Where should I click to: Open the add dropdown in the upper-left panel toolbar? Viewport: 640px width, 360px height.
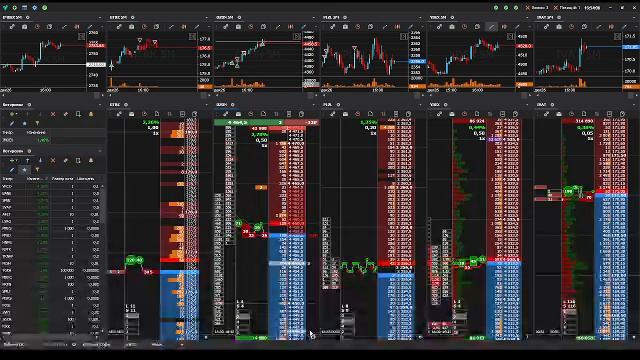tap(13, 114)
